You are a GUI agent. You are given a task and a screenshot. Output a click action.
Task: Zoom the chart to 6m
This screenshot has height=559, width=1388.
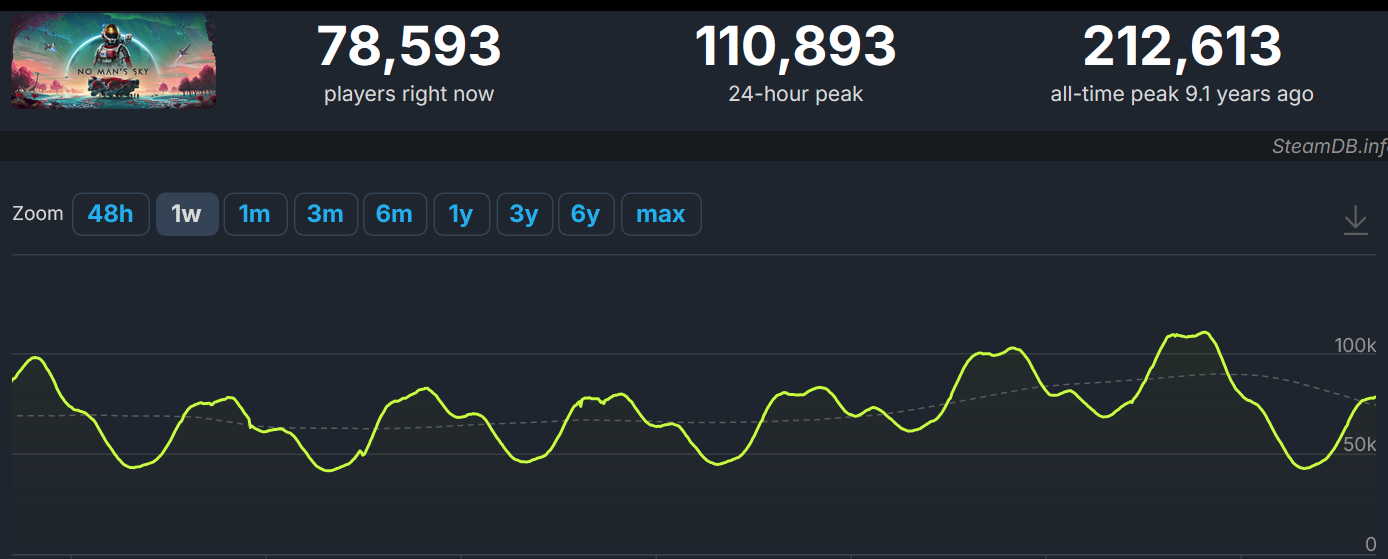point(395,214)
